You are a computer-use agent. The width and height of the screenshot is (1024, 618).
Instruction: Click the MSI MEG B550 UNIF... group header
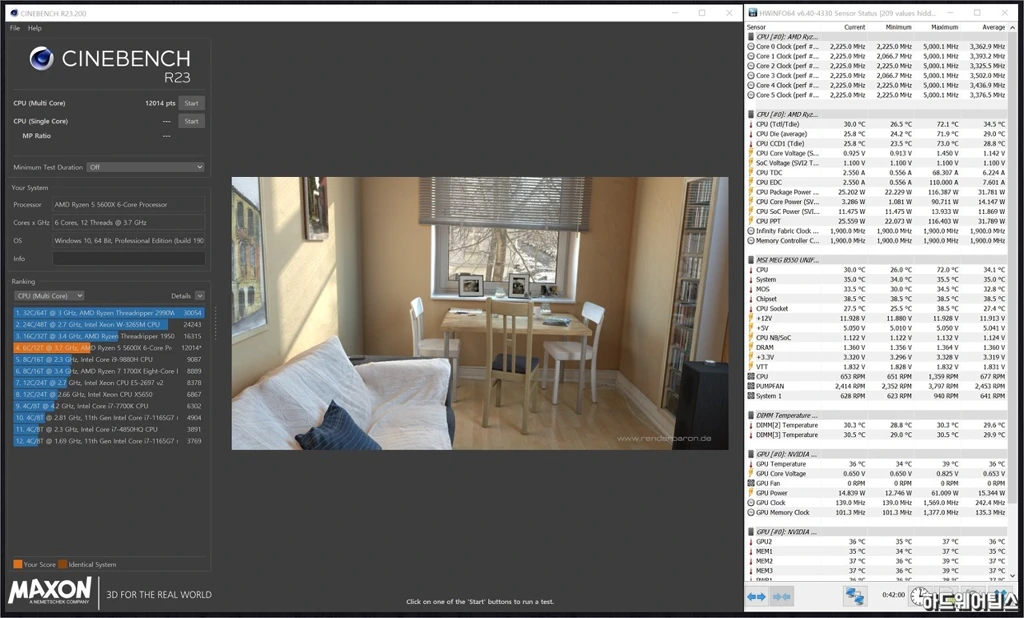point(877,260)
